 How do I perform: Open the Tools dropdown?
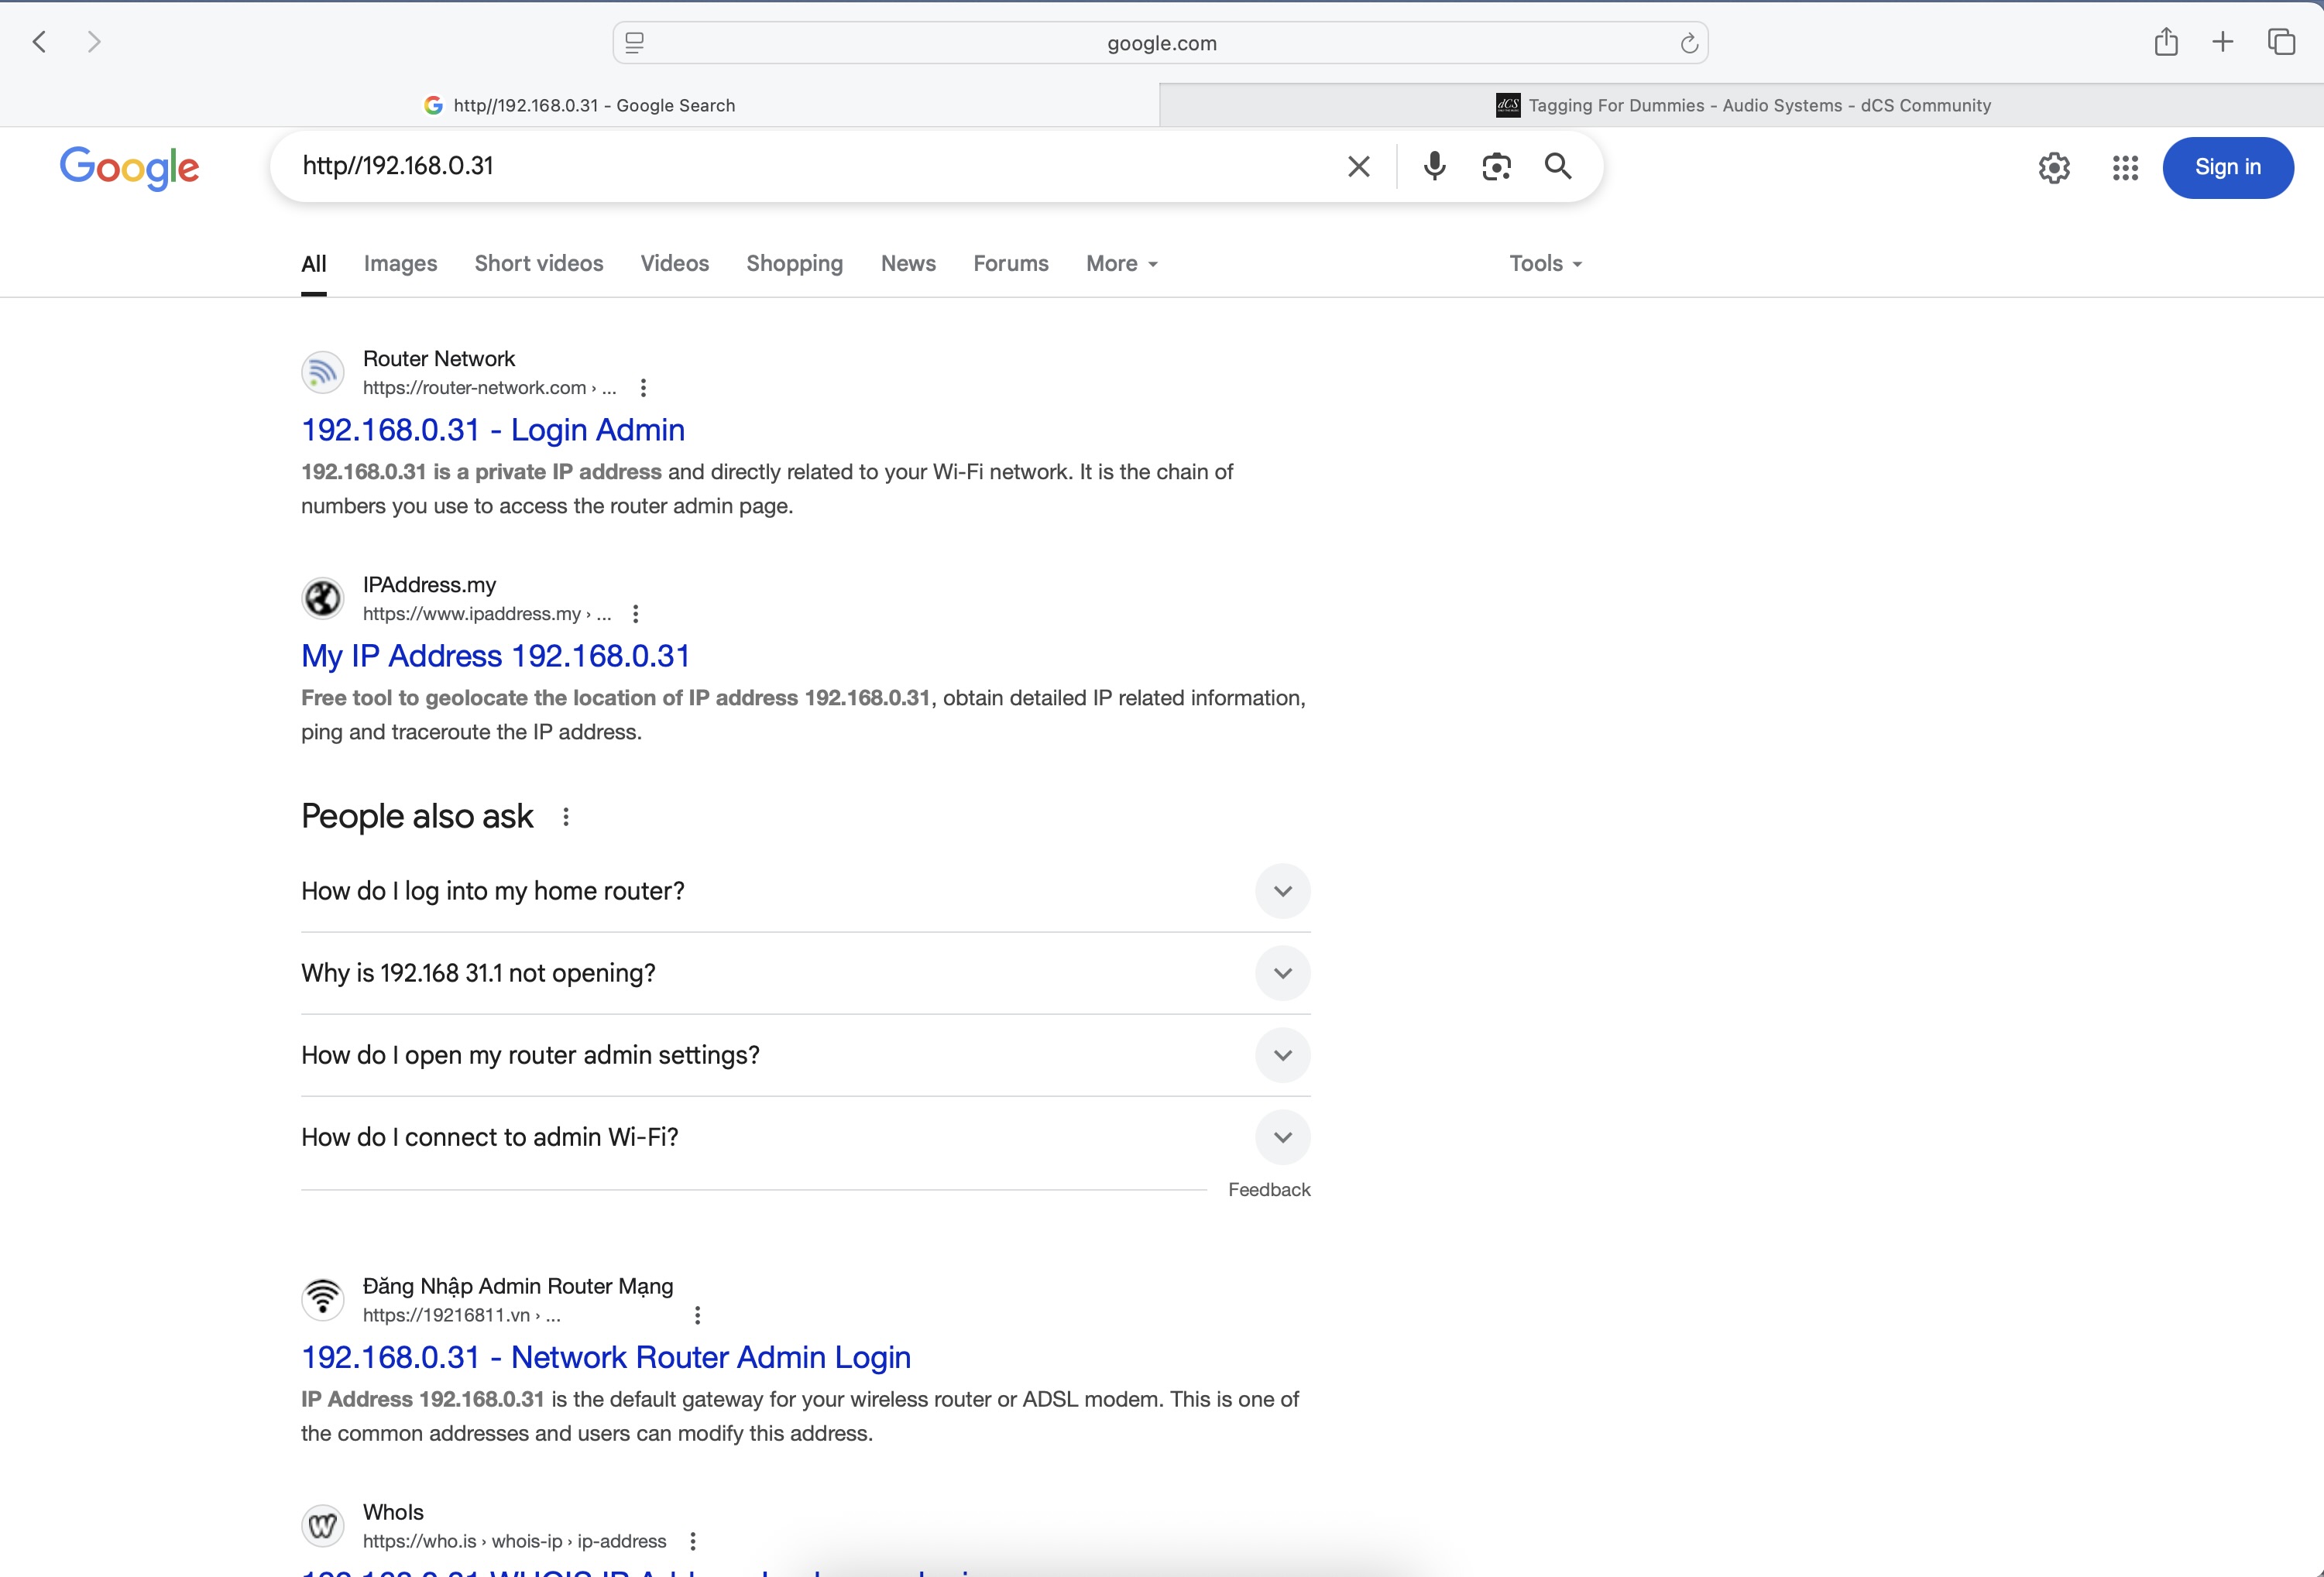1545,264
